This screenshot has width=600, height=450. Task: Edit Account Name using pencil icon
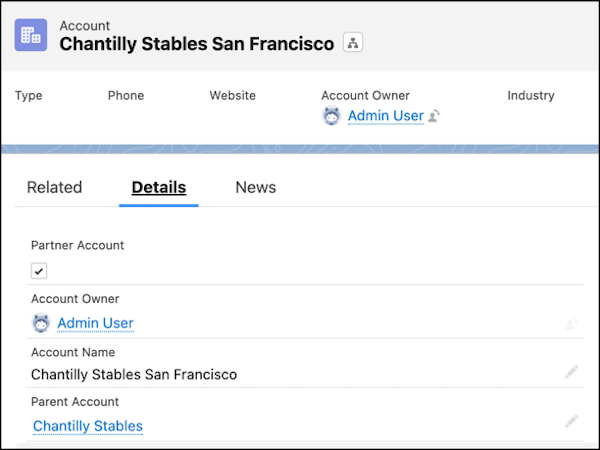(x=571, y=372)
